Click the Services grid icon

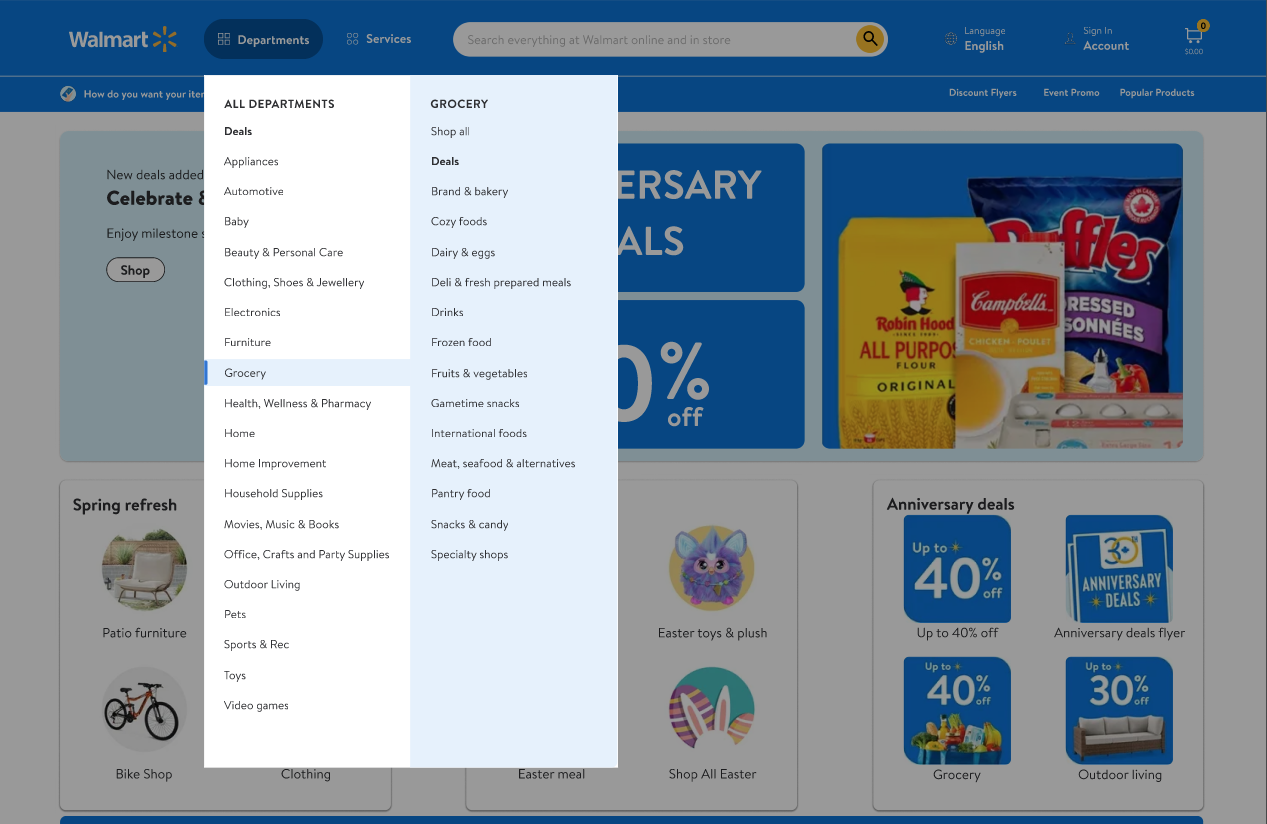point(353,39)
